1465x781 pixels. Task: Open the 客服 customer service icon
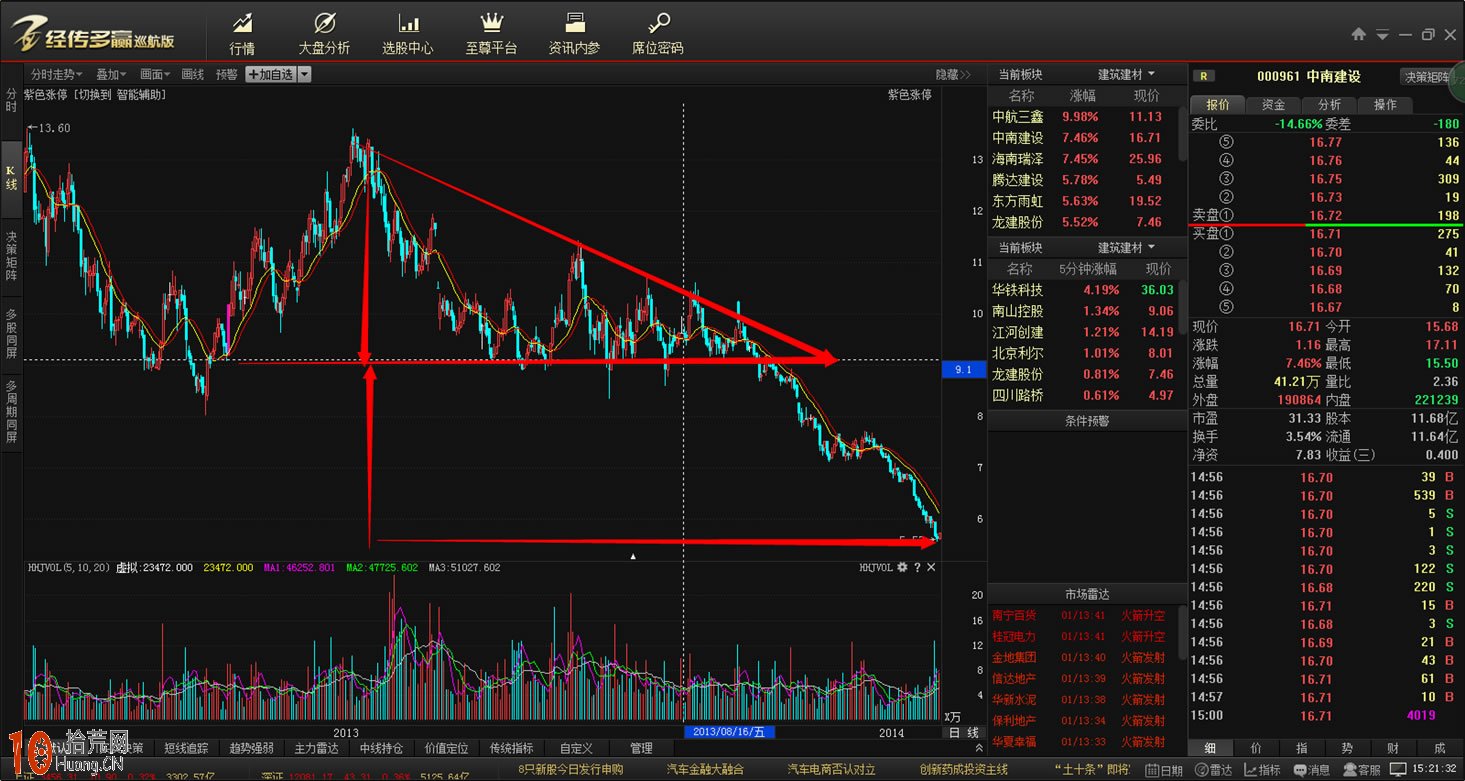(1362, 770)
